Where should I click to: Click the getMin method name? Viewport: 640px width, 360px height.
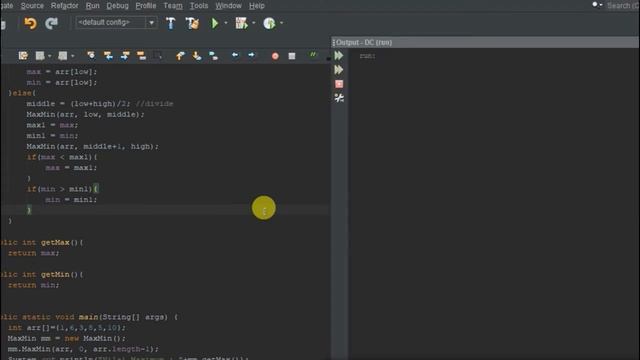[x=55, y=274]
